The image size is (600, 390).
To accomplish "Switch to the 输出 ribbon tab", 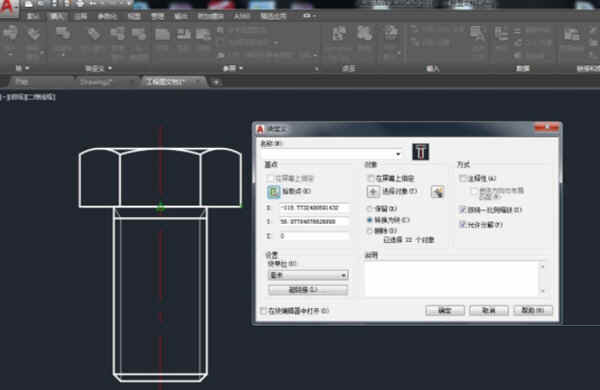I will (x=181, y=16).
